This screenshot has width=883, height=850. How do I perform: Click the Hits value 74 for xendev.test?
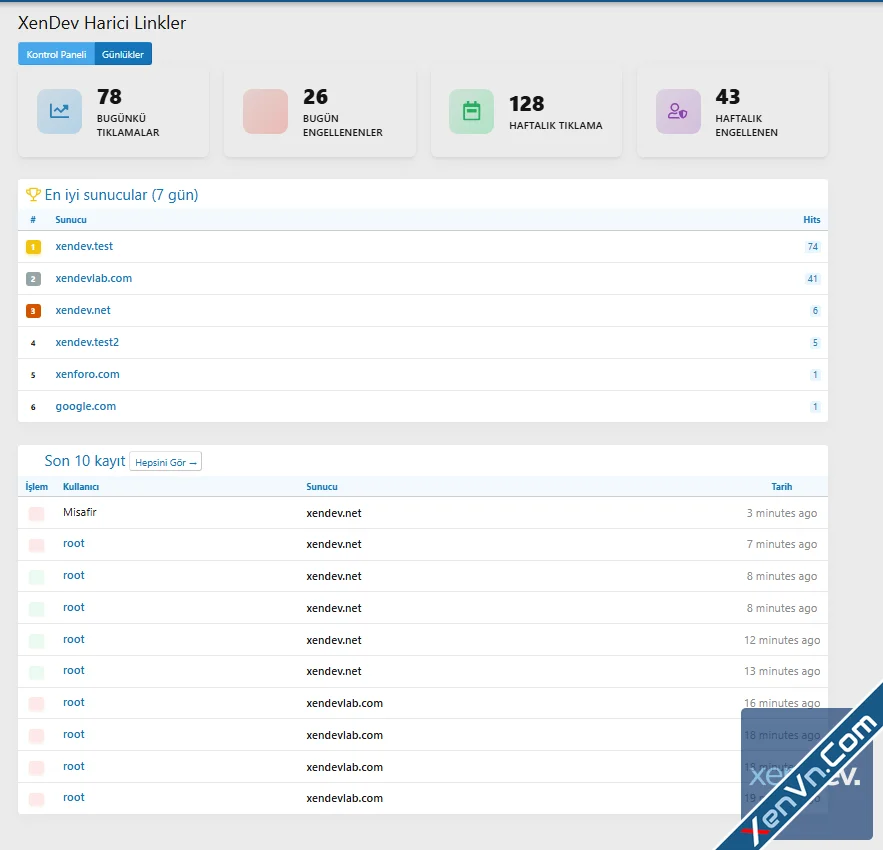click(x=812, y=246)
